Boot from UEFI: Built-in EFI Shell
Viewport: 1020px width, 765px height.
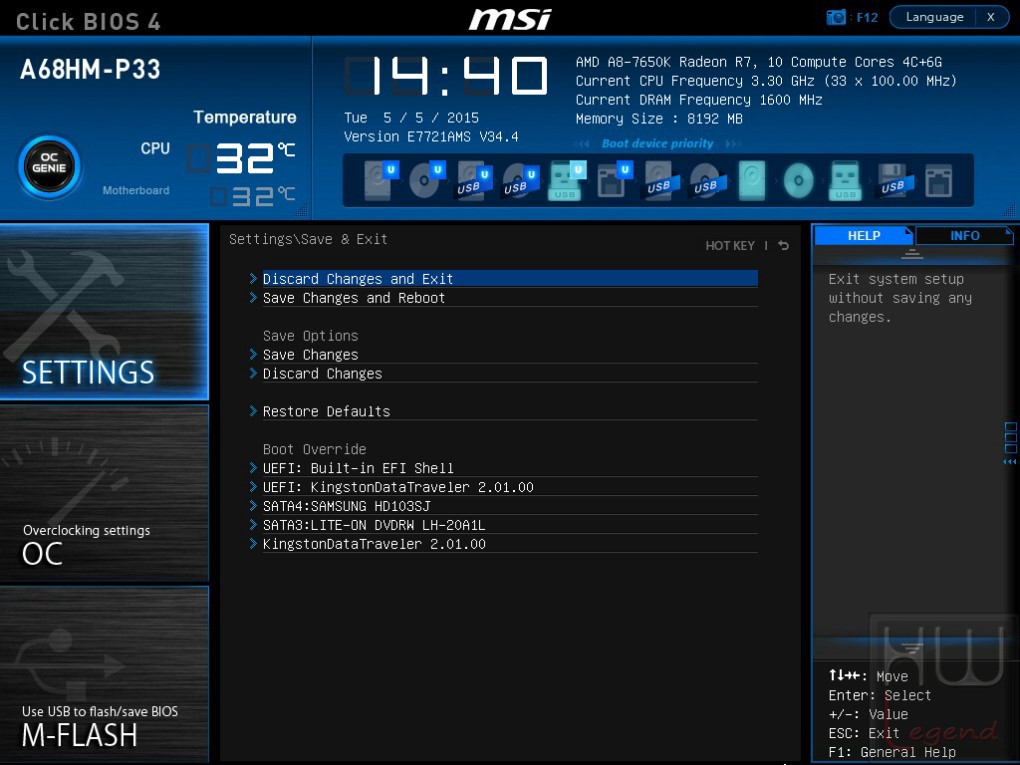coord(509,468)
